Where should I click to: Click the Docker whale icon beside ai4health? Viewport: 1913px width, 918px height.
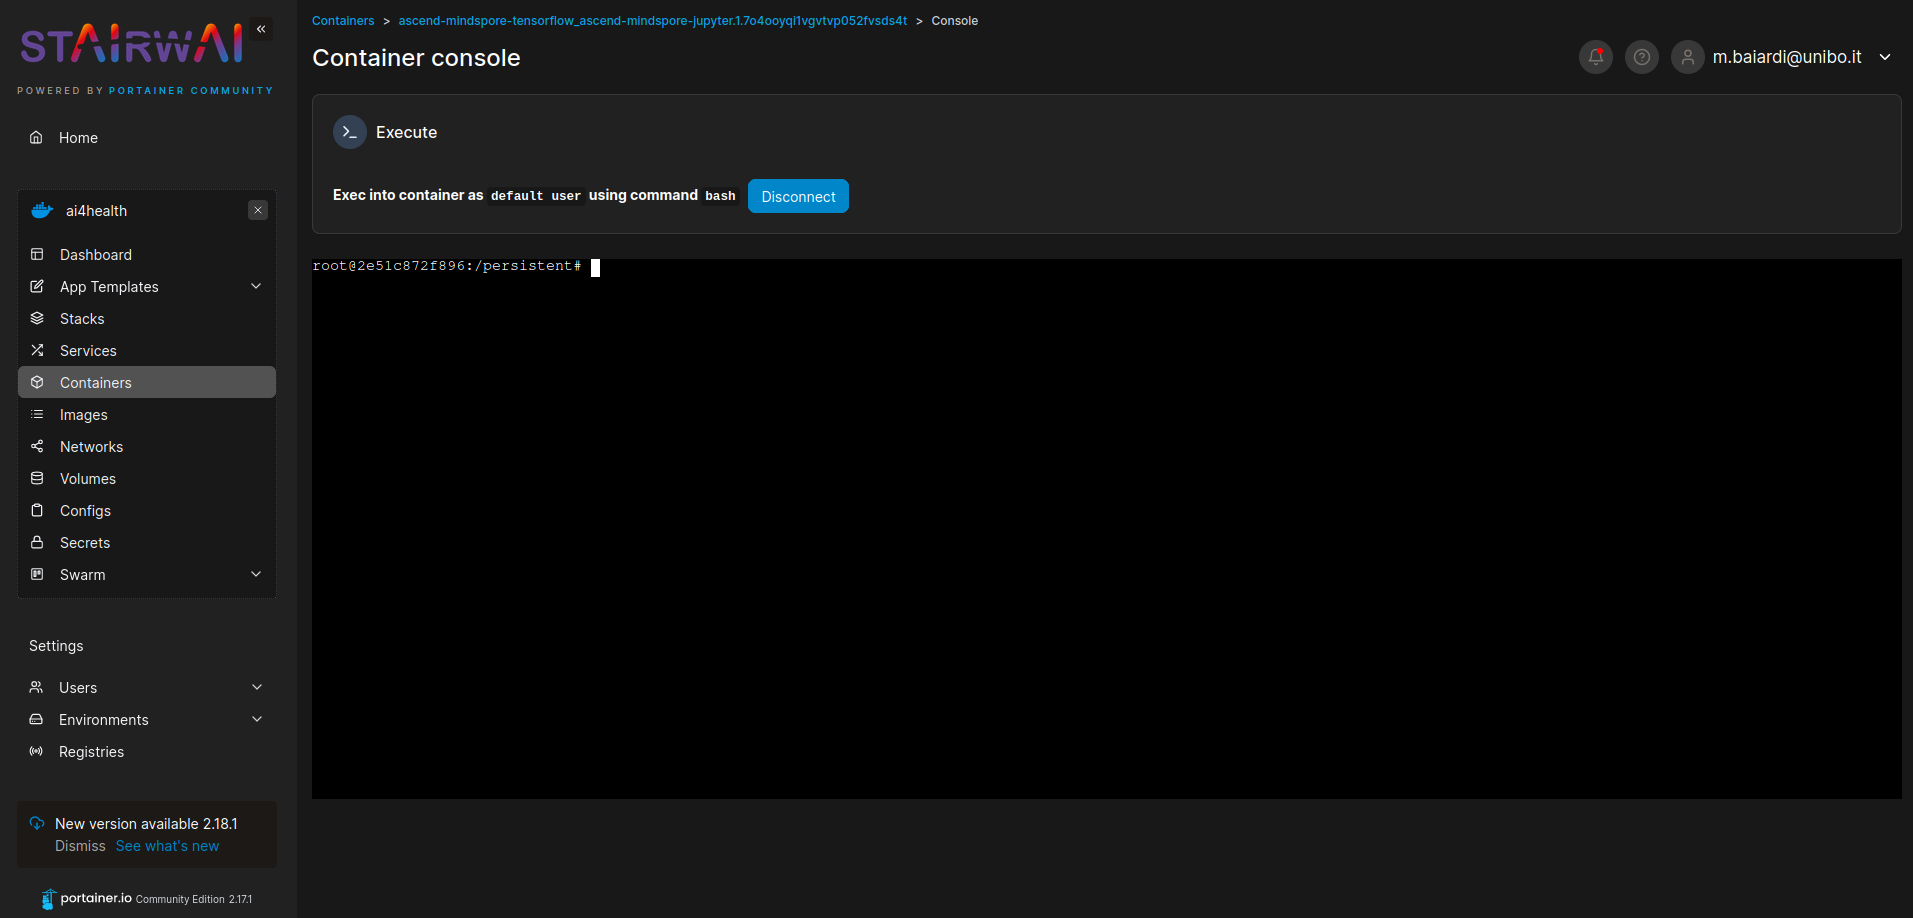(x=42, y=211)
